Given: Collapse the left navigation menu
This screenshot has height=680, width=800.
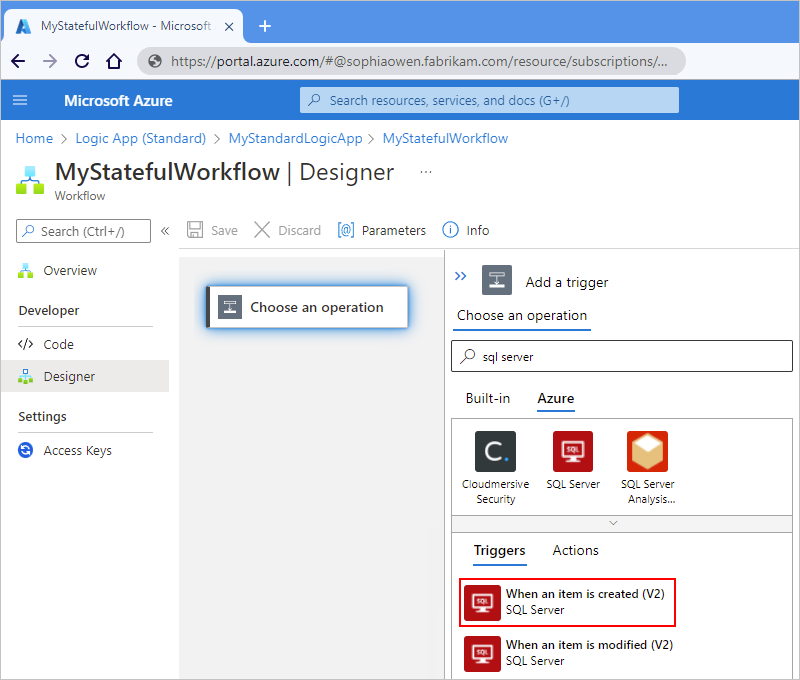Looking at the screenshot, I should pos(165,231).
